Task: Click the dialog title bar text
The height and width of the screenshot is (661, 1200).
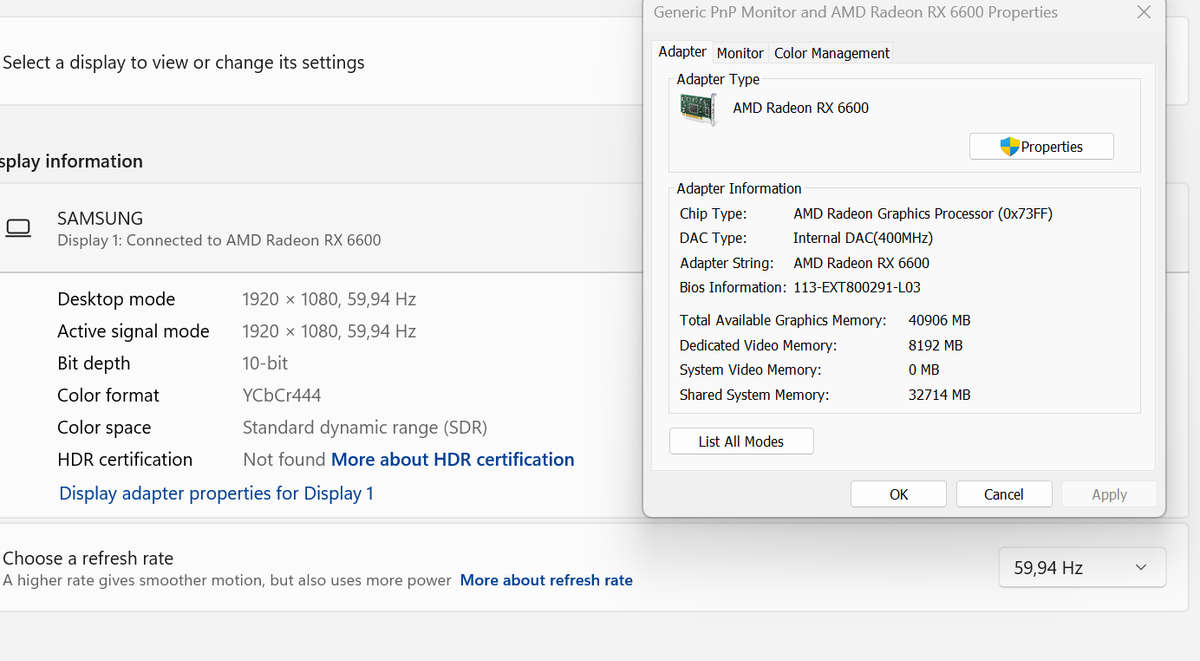Action: click(x=855, y=13)
